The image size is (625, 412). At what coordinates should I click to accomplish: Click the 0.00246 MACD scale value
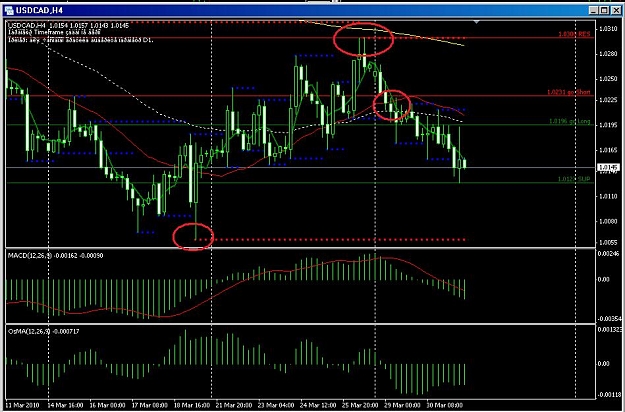[x=608, y=253]
